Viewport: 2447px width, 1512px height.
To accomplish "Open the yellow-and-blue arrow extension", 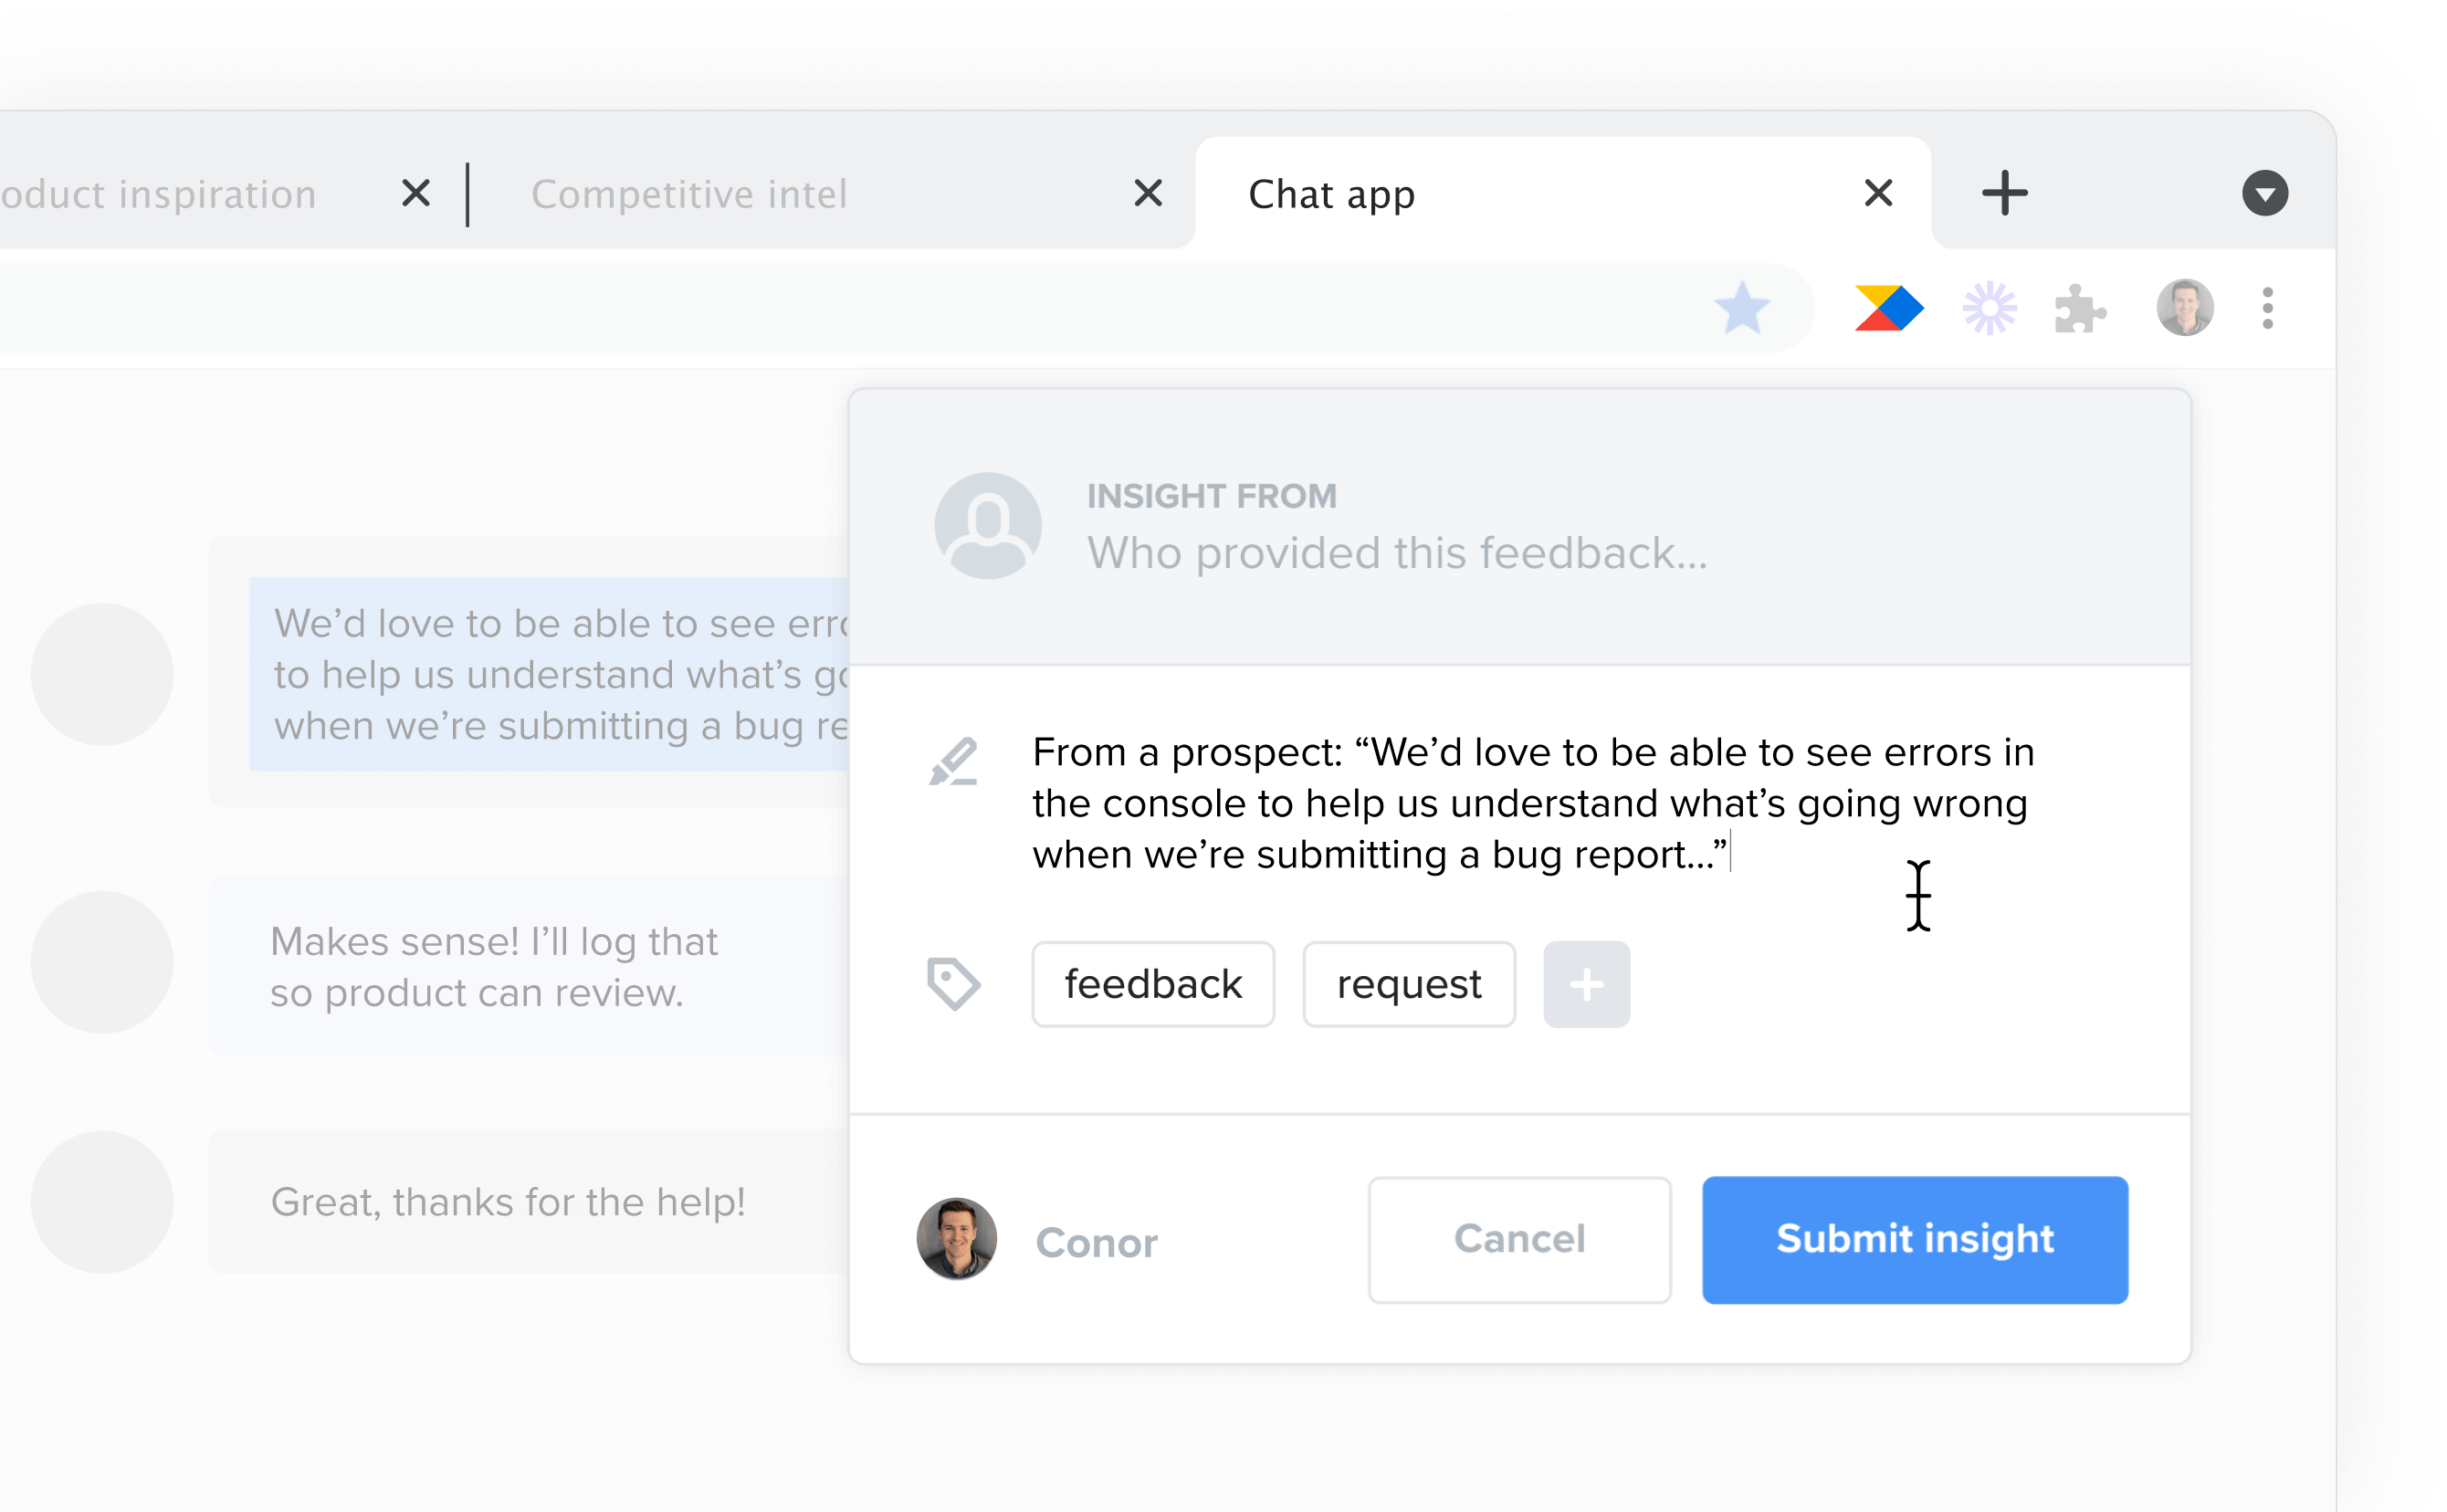I will (x=1888, y=307).
